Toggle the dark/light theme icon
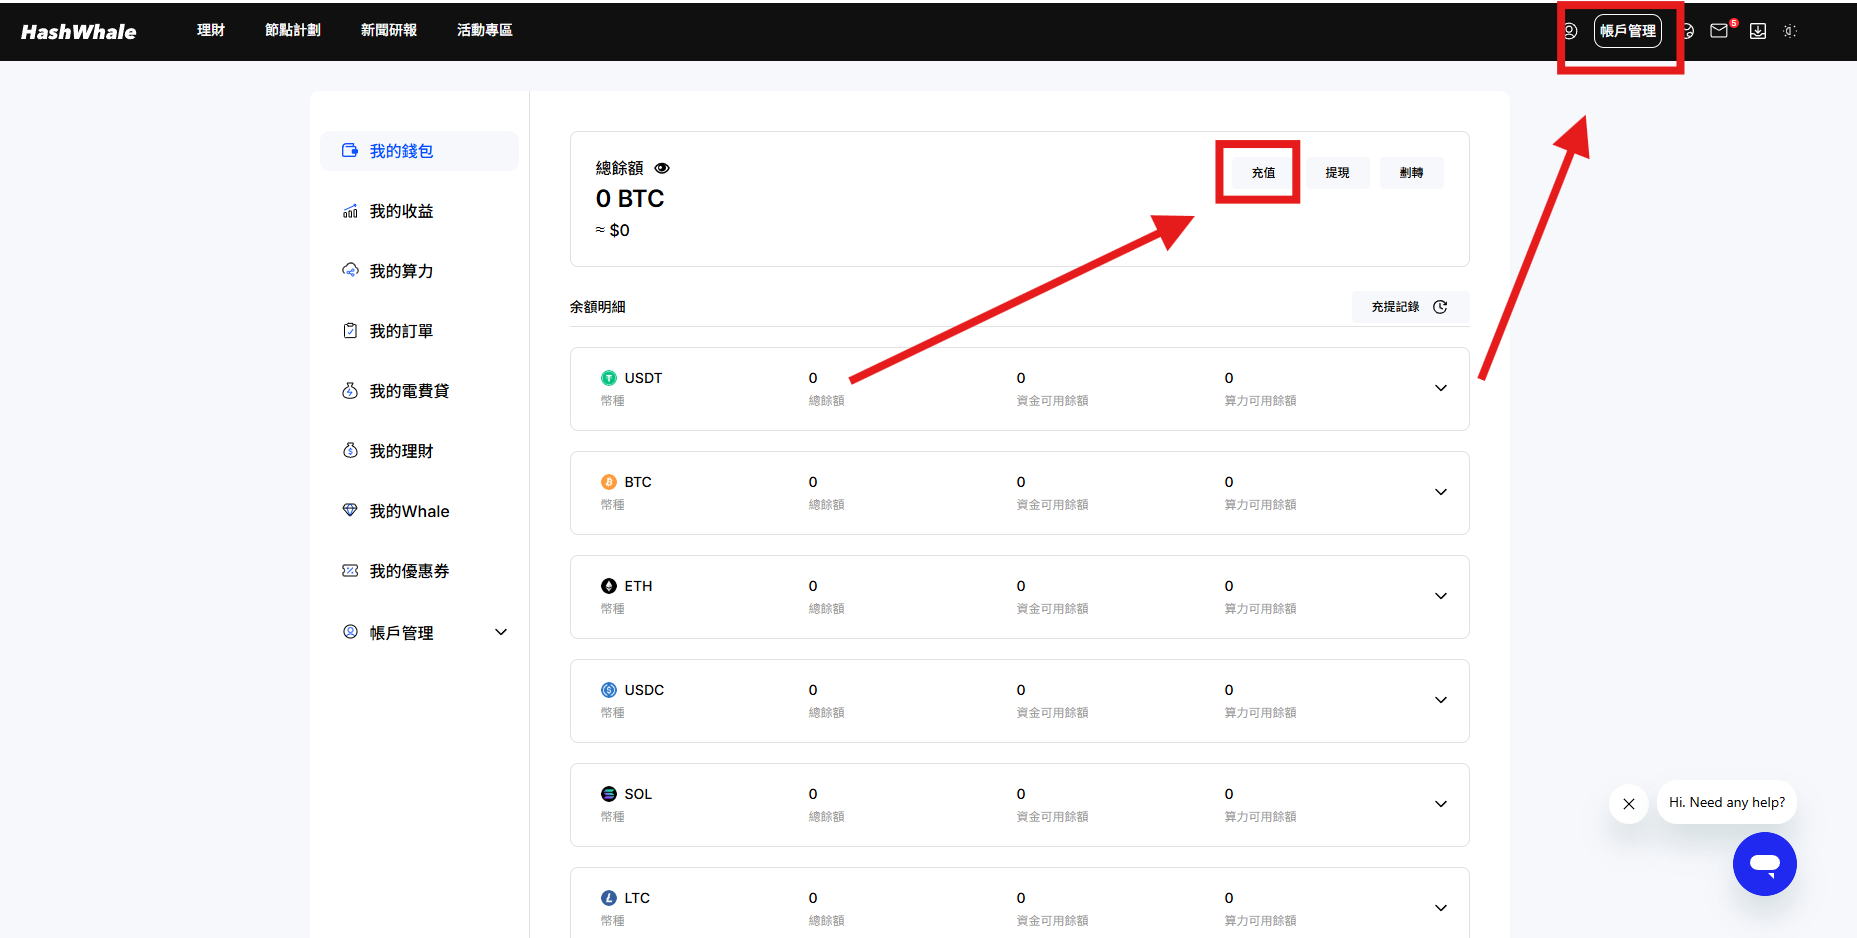 (x=1790, y=31)
